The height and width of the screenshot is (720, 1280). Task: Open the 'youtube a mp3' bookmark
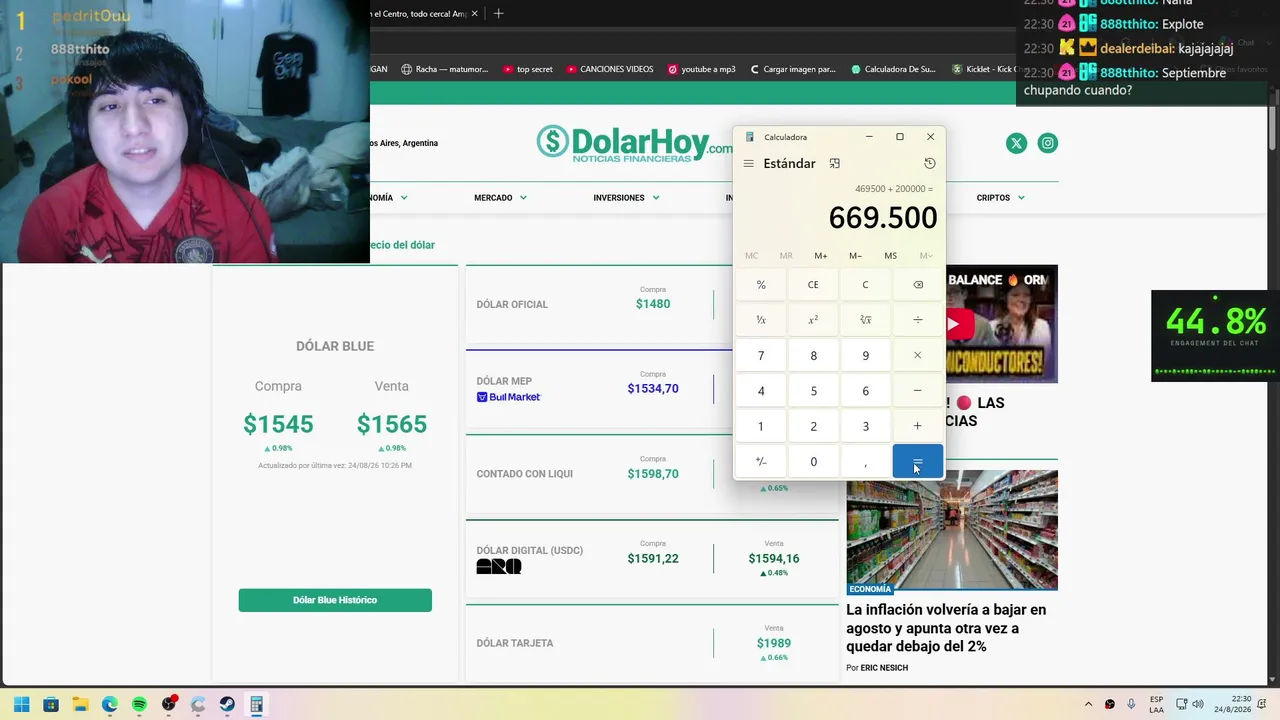tap(701, 69)
